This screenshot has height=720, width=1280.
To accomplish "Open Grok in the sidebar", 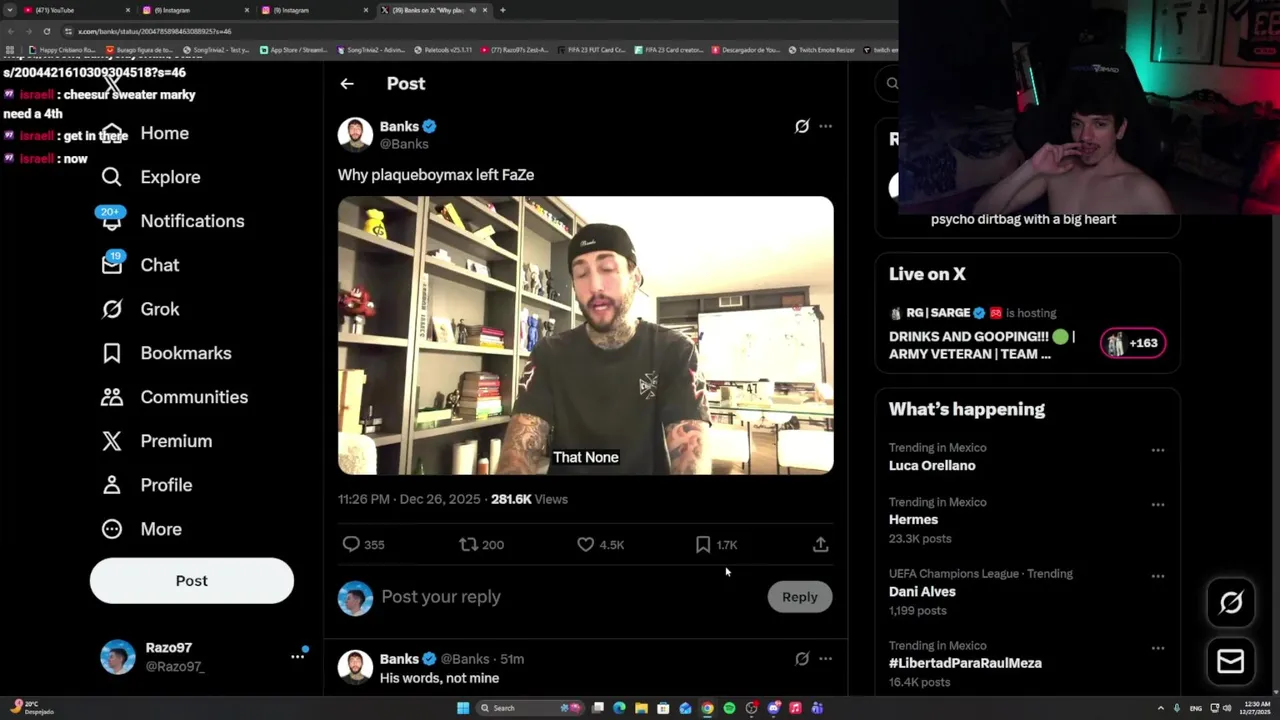I will (141, 309).
